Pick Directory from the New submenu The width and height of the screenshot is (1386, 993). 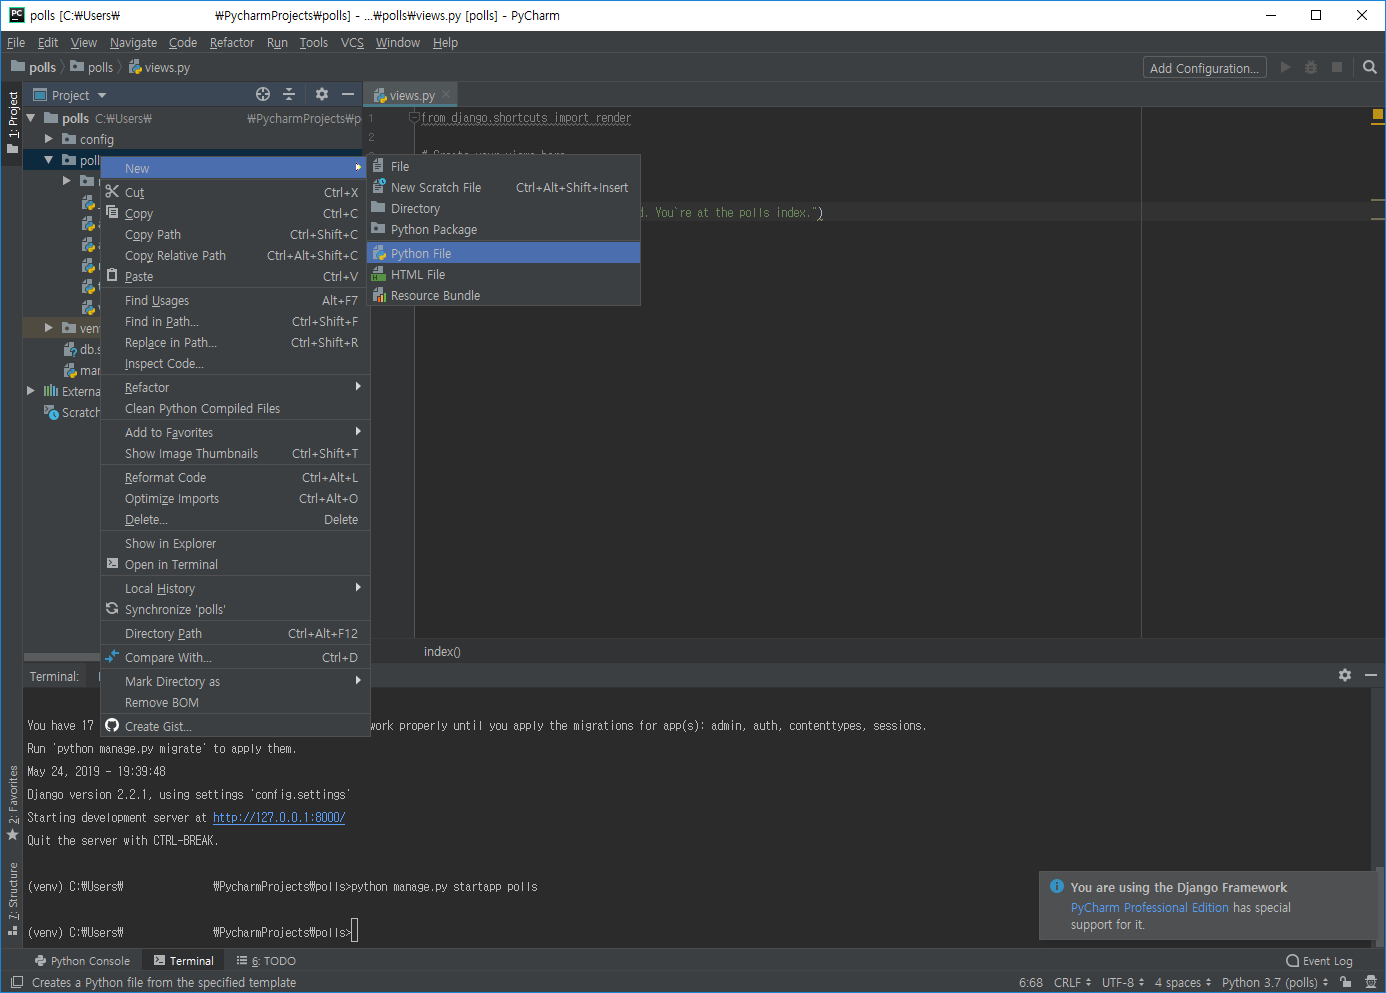pos(503,208)
